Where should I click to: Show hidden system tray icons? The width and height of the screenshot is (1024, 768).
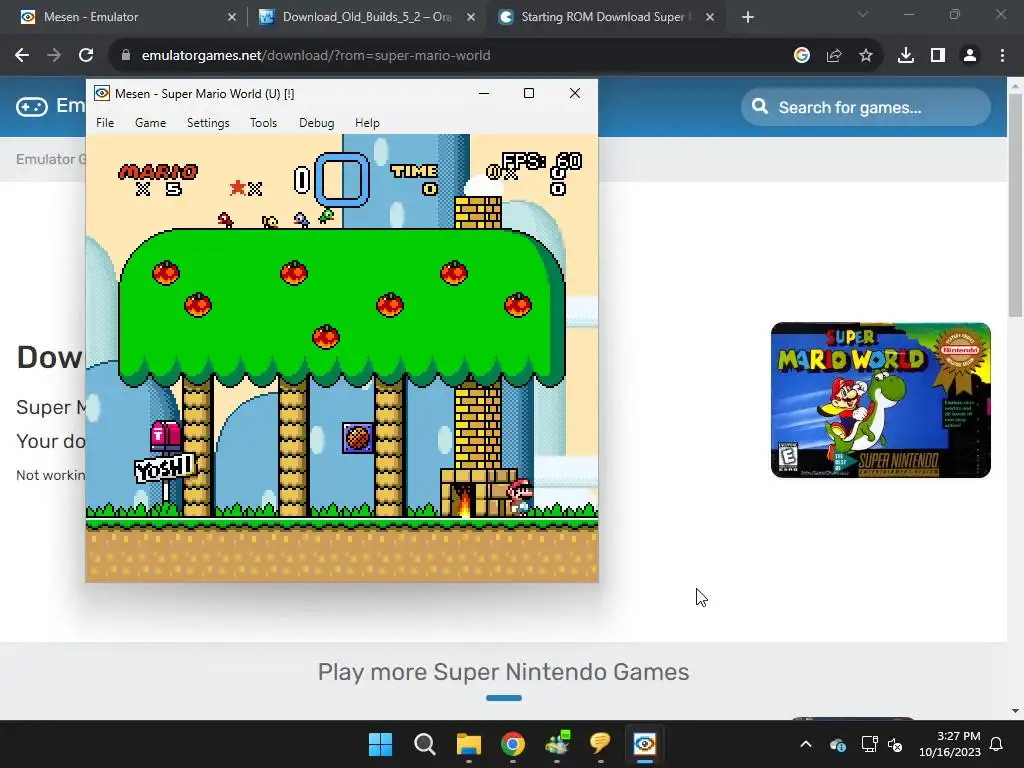[806, 744]
